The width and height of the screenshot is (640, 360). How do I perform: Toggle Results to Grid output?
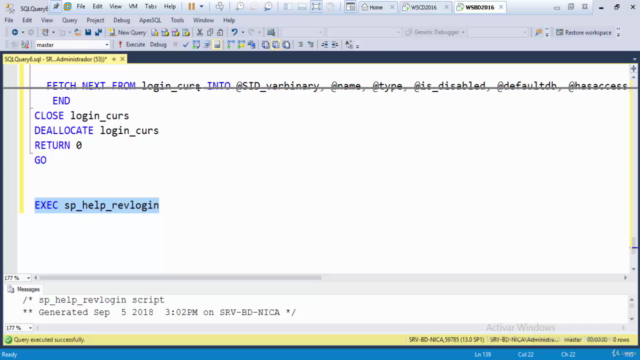[x=276, y=45]
